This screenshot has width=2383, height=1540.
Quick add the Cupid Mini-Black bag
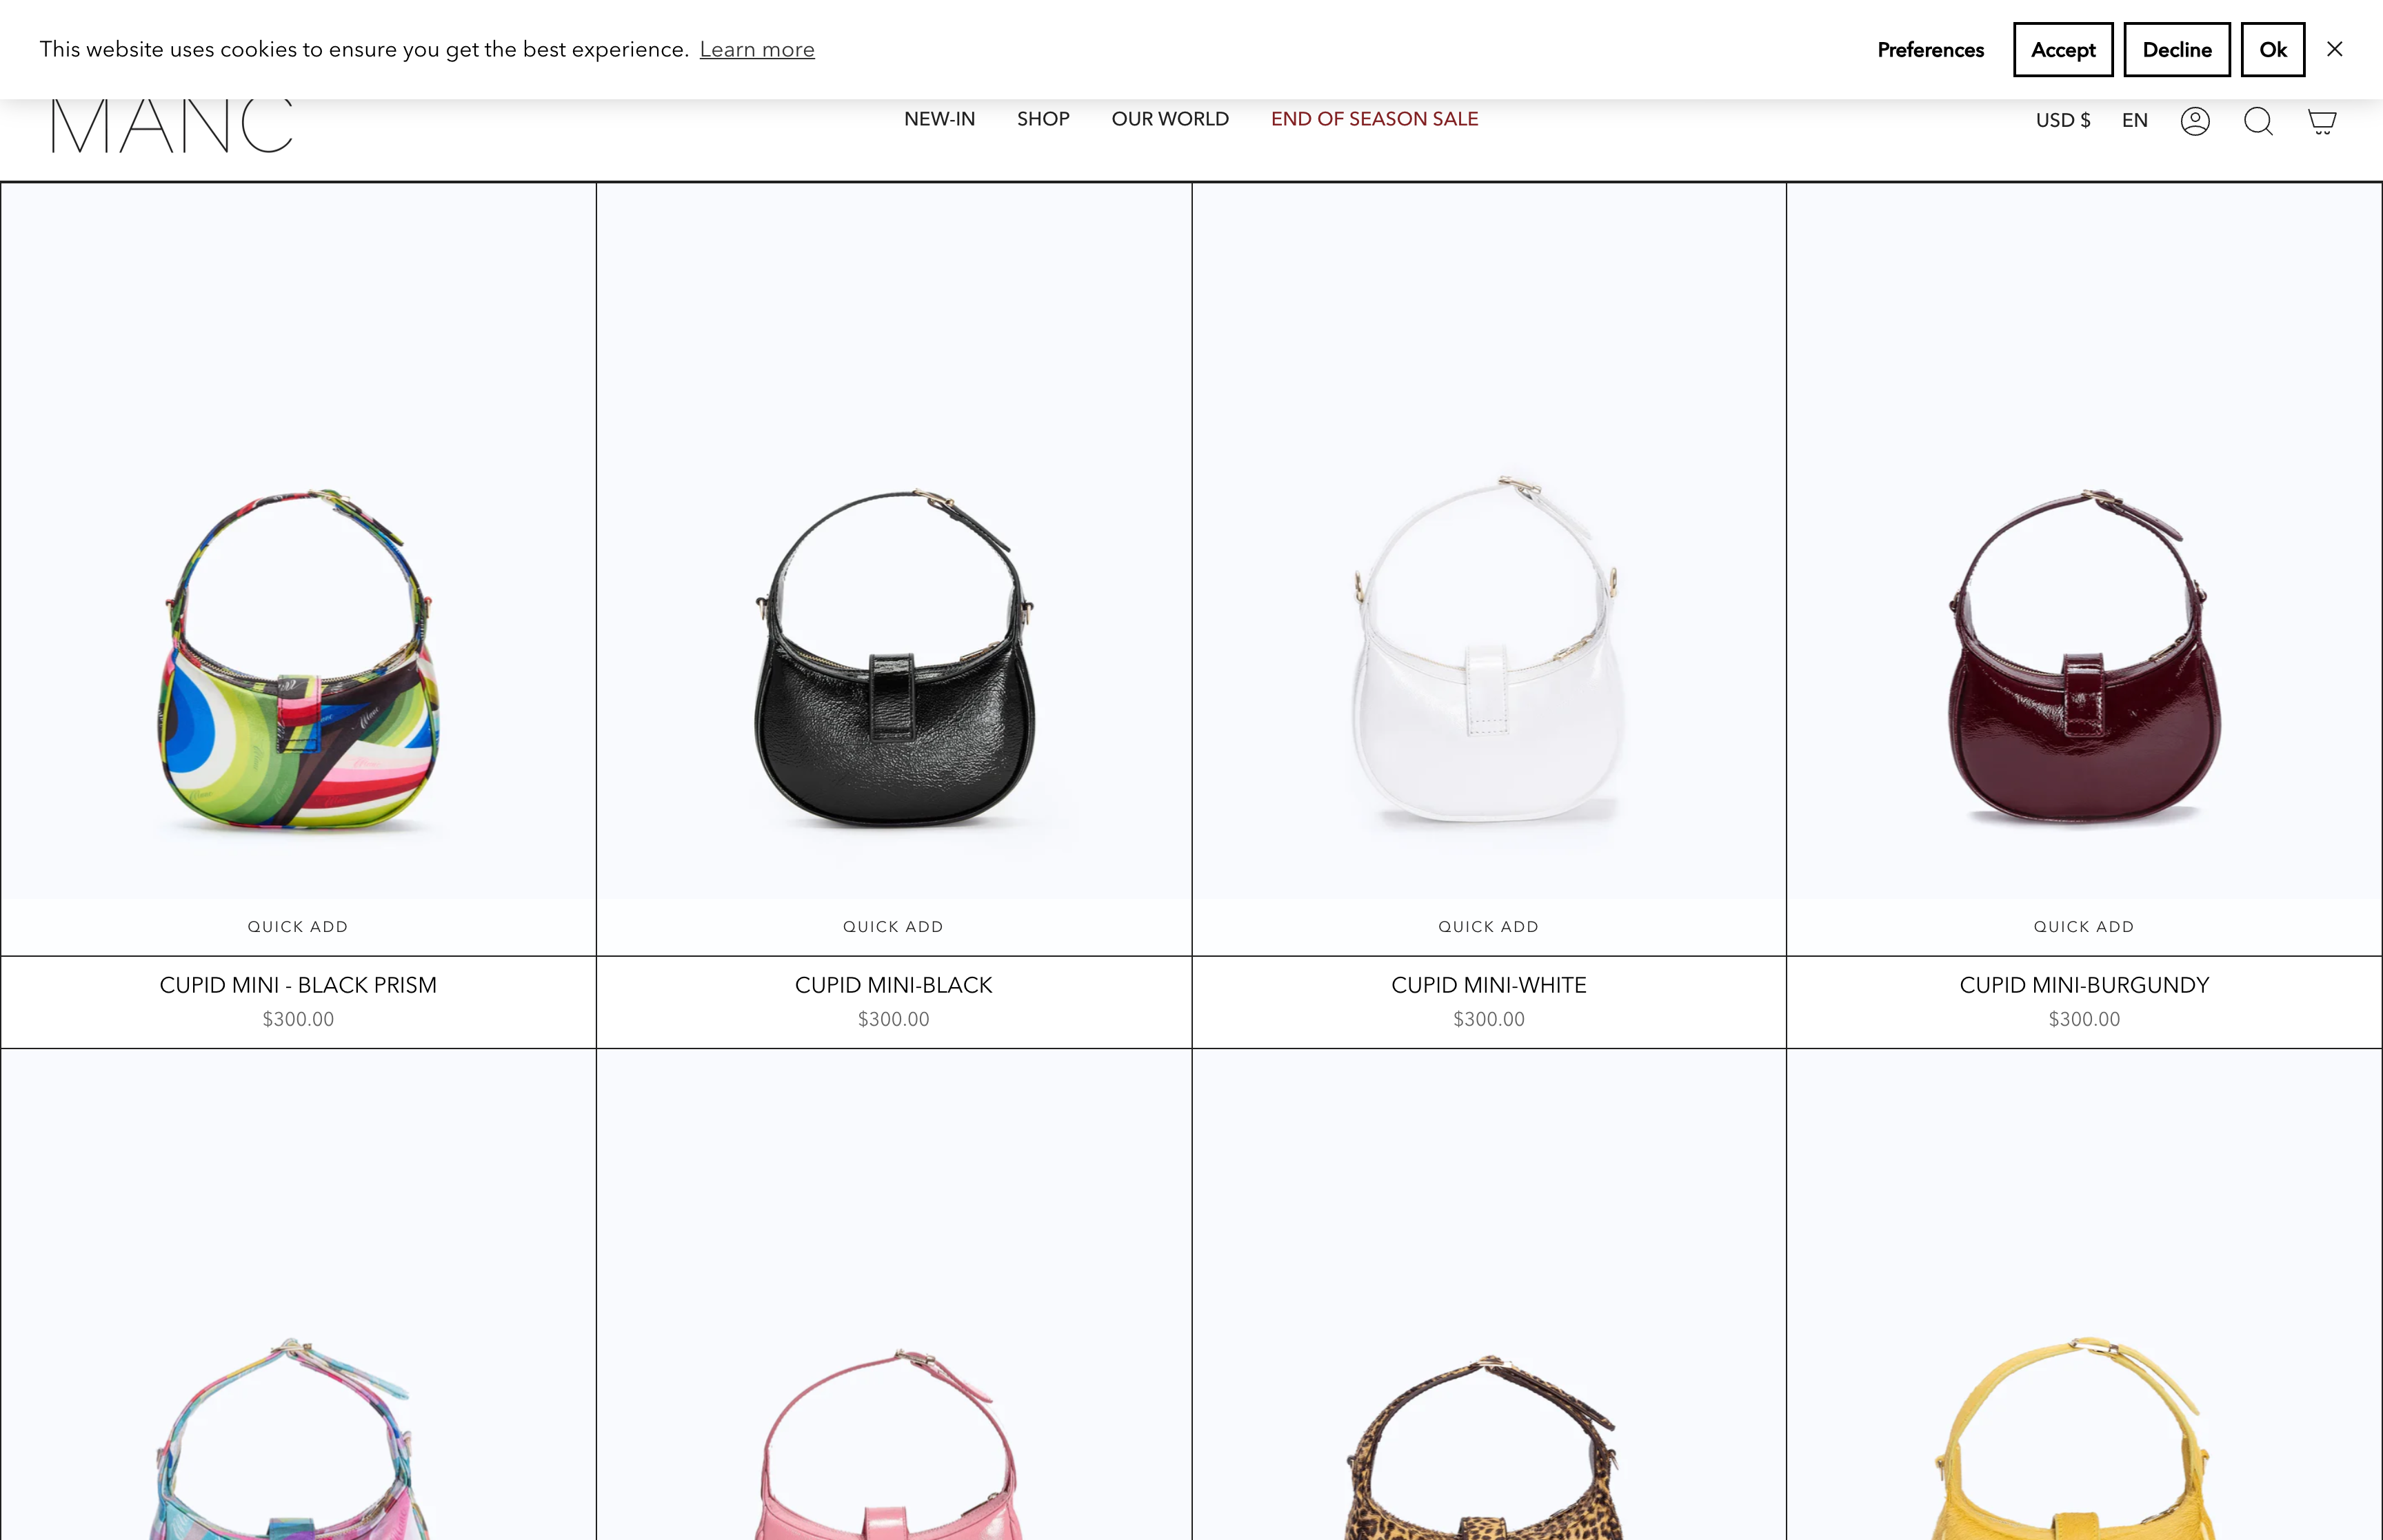click(893, 926)
